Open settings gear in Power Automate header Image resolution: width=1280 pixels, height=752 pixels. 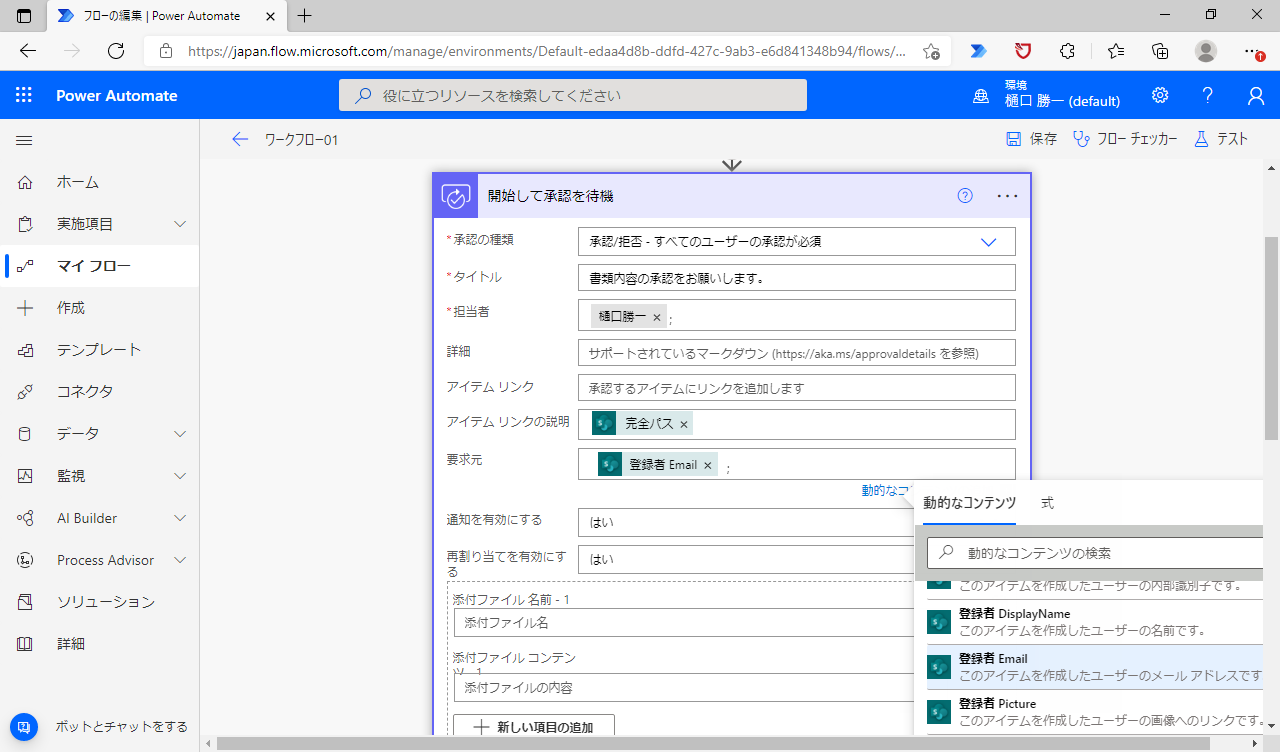1160,95
